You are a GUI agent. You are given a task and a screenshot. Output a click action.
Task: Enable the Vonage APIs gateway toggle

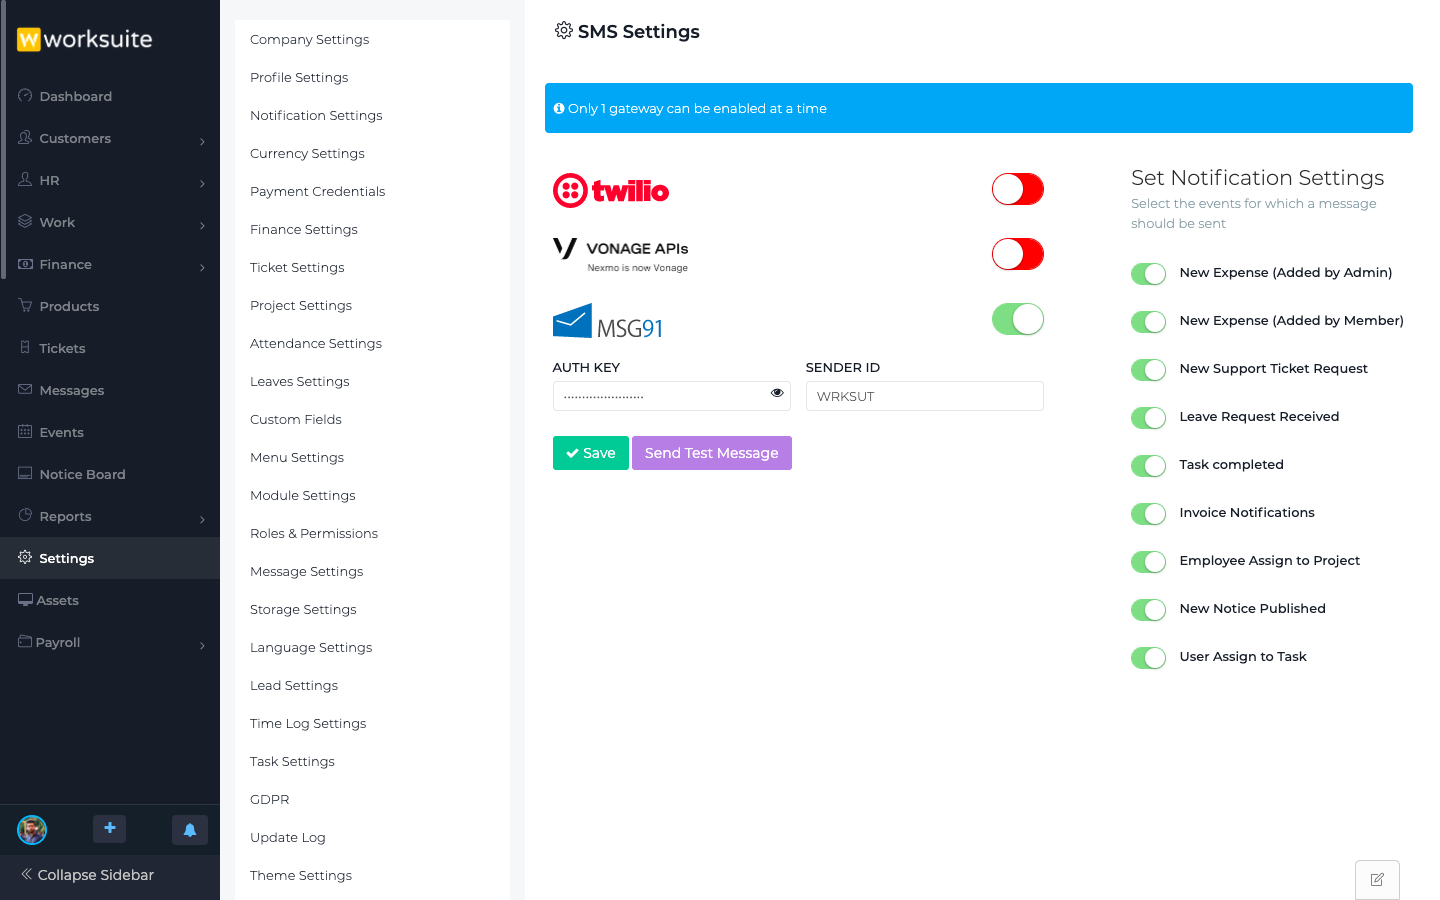pyautogui.click(x=1017, y=254)
